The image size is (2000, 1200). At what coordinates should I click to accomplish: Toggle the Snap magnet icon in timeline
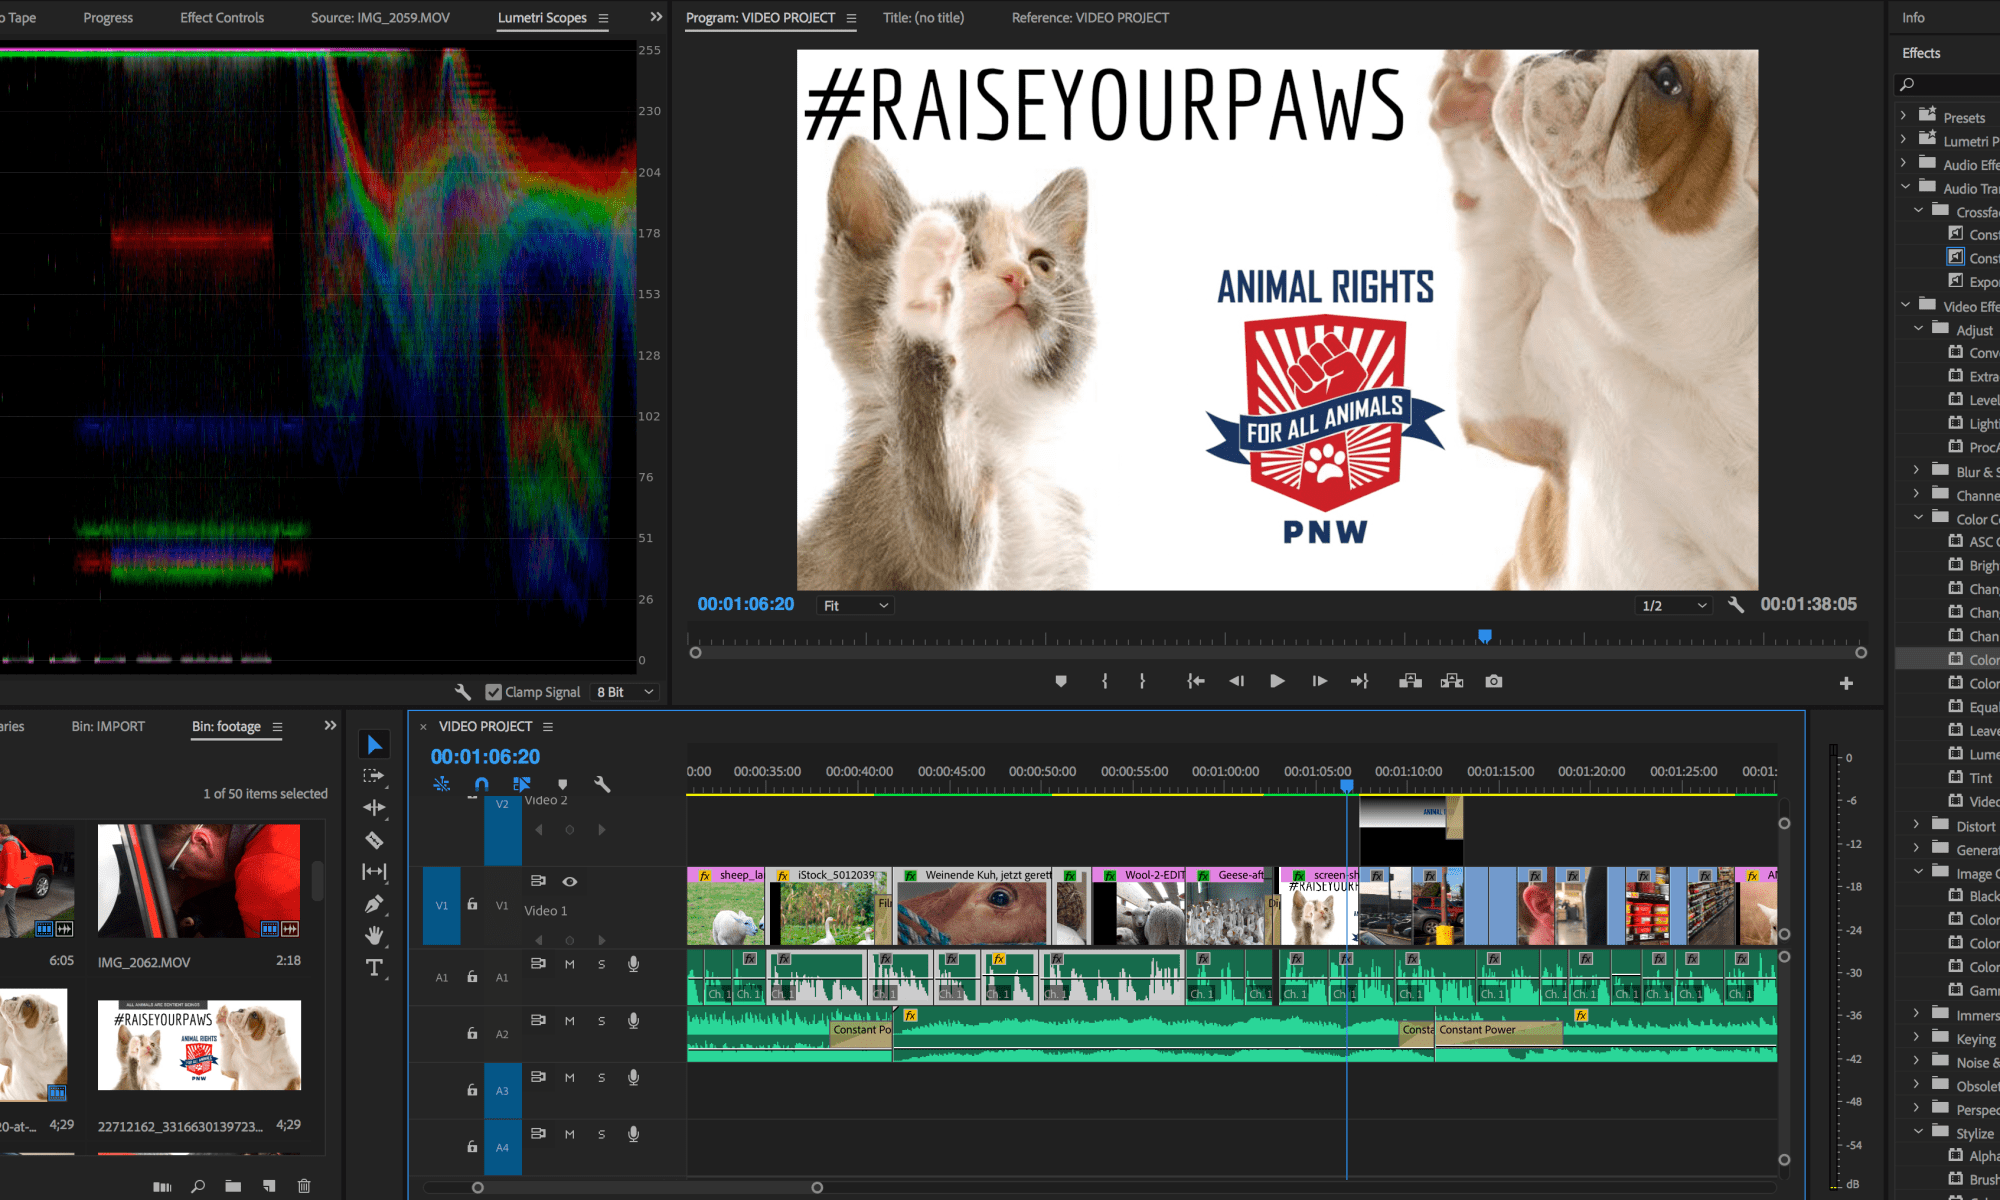pyautogui.click(x=481, y=784)
